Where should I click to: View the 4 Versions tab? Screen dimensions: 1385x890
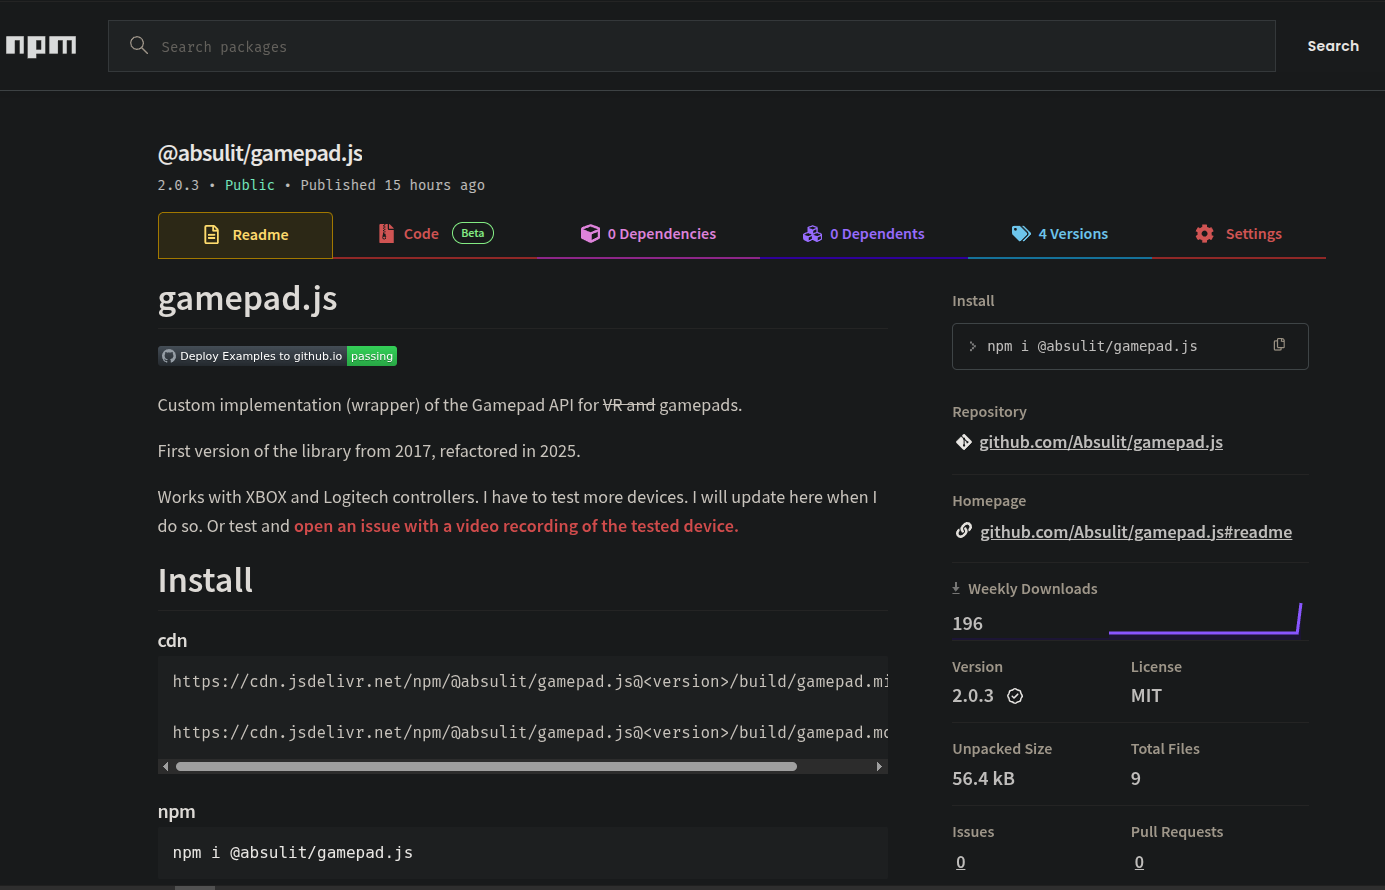click(x=1059, y=234)
